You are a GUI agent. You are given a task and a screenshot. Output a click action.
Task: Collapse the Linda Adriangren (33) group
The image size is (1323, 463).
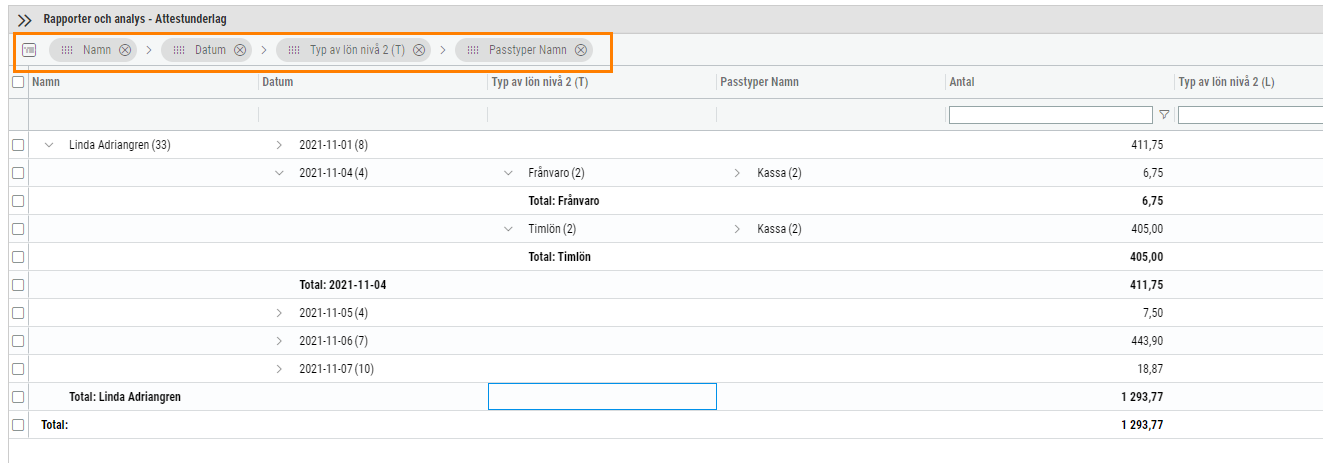point(49,145)
